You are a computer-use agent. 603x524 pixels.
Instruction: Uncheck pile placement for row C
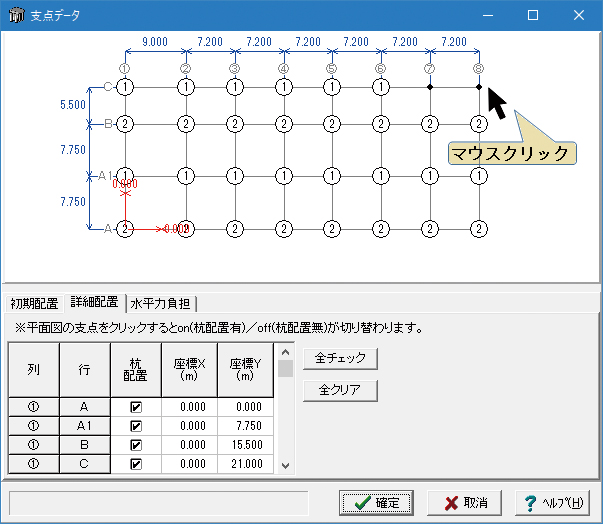(x=136, y=464)
